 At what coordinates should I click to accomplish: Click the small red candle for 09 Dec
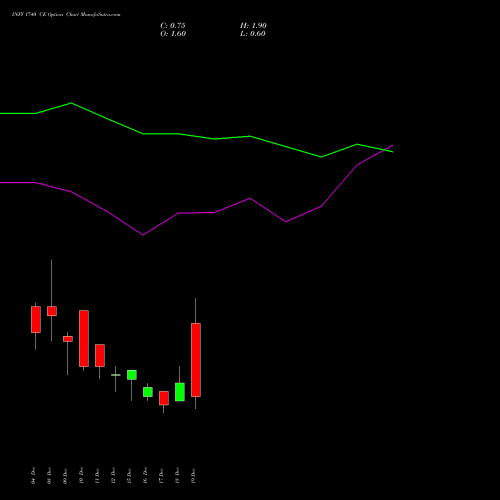pos(68,339)
